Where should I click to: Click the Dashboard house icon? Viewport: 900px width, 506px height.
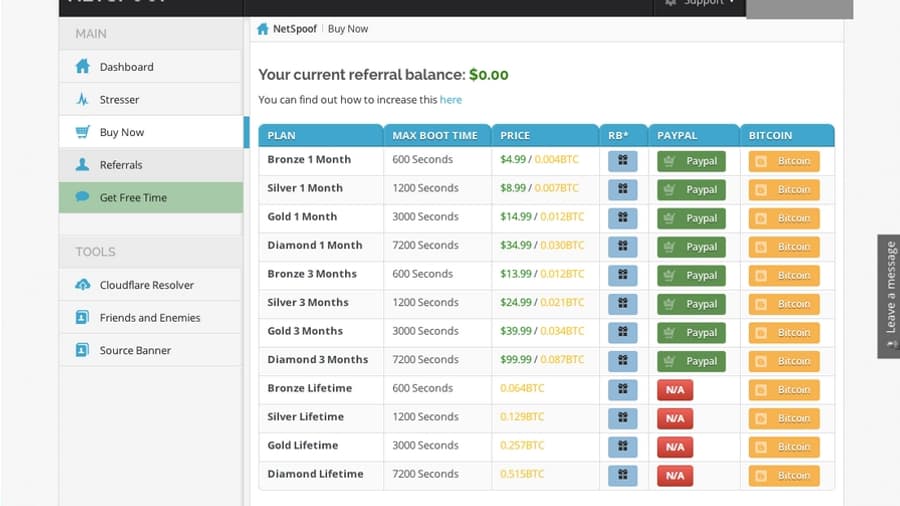click(83, 67)
